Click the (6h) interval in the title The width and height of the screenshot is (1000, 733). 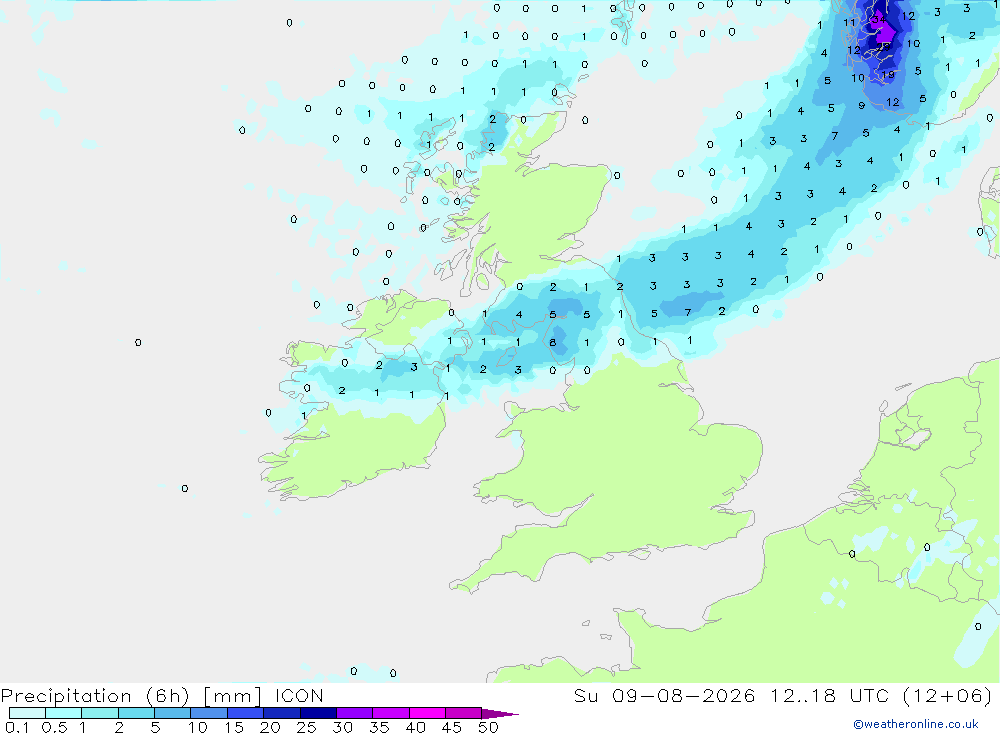pos(168,696)
